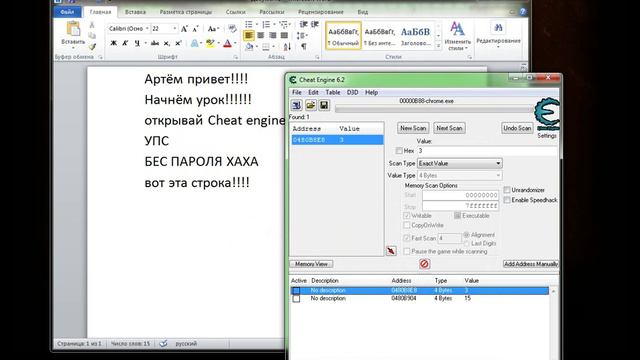Click the Cut scissors icon in Word
This screenshot has width=640, height=360.
92,25
